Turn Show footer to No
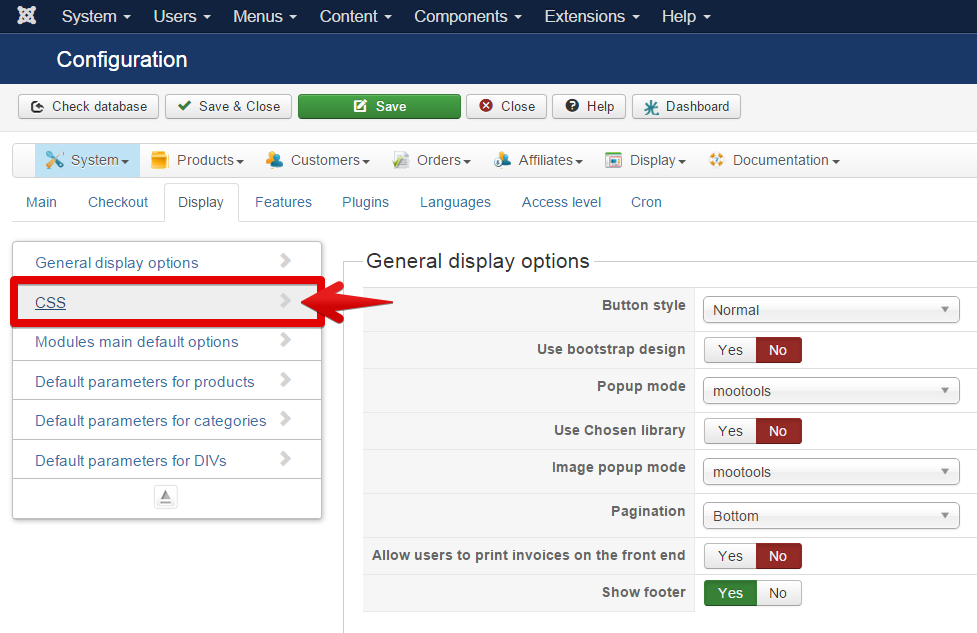 (x=778, y=593)
